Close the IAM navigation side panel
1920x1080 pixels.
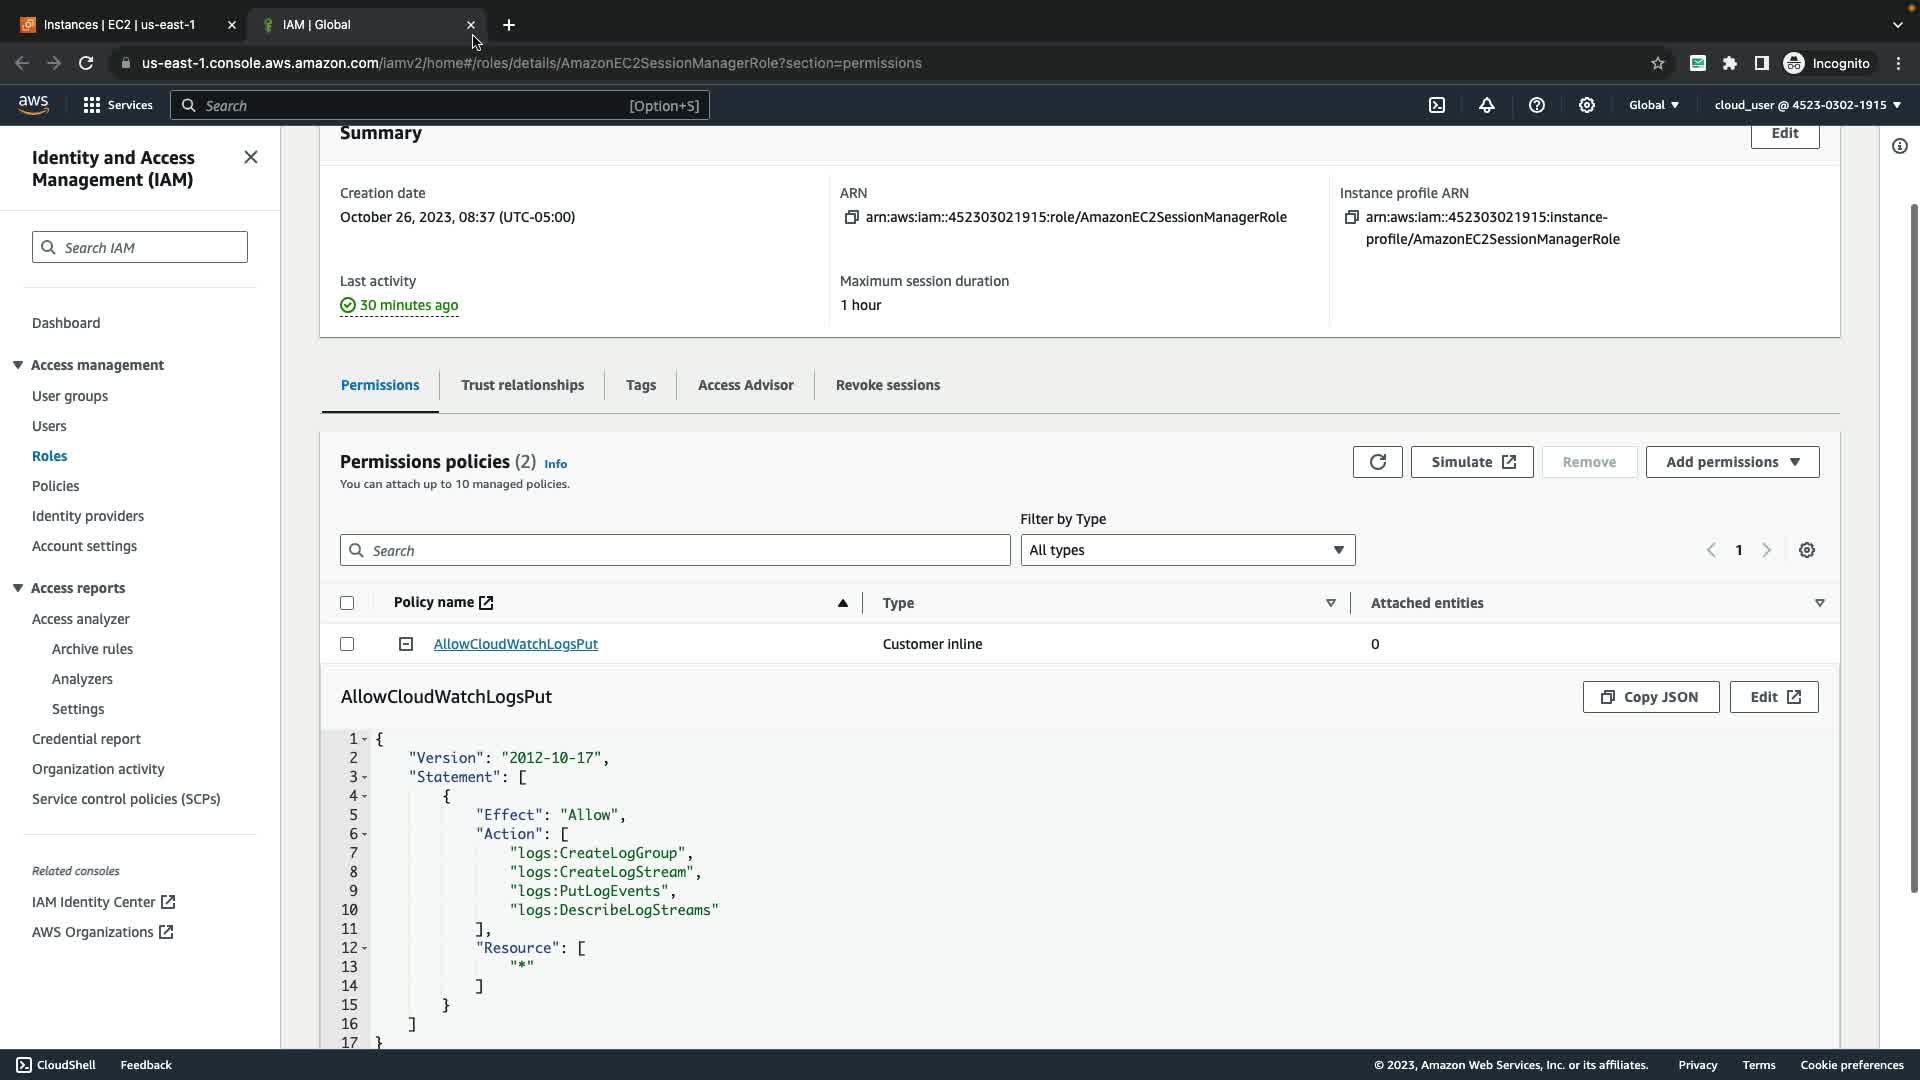coord(251,157)
